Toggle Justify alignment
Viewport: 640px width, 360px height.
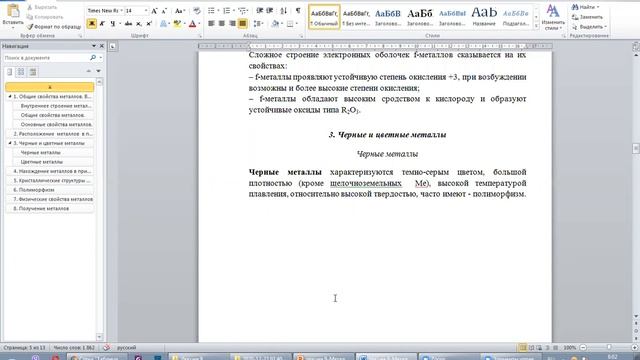pos(243,24)
